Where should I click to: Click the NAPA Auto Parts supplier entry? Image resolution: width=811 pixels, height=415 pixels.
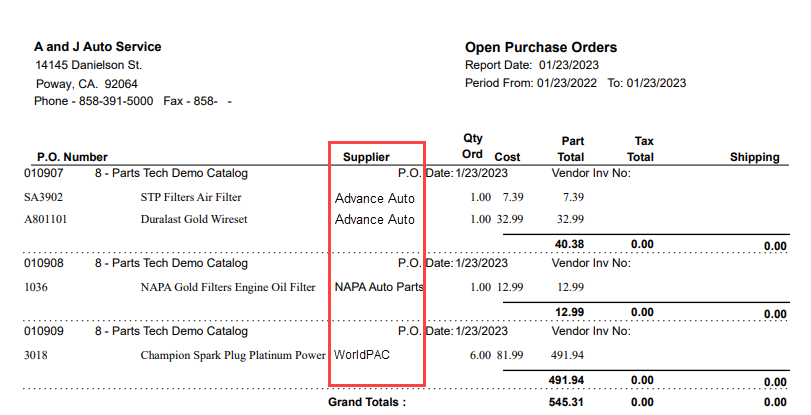coord(379,287)
